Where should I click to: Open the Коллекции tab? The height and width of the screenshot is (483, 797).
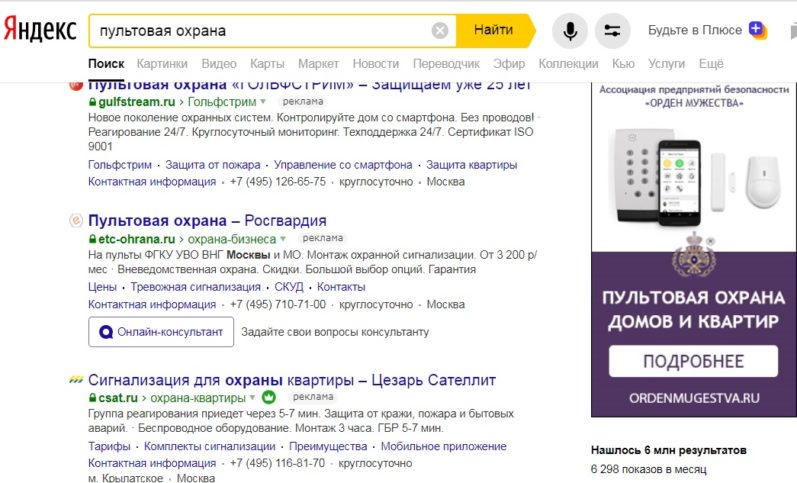(568, 64)
